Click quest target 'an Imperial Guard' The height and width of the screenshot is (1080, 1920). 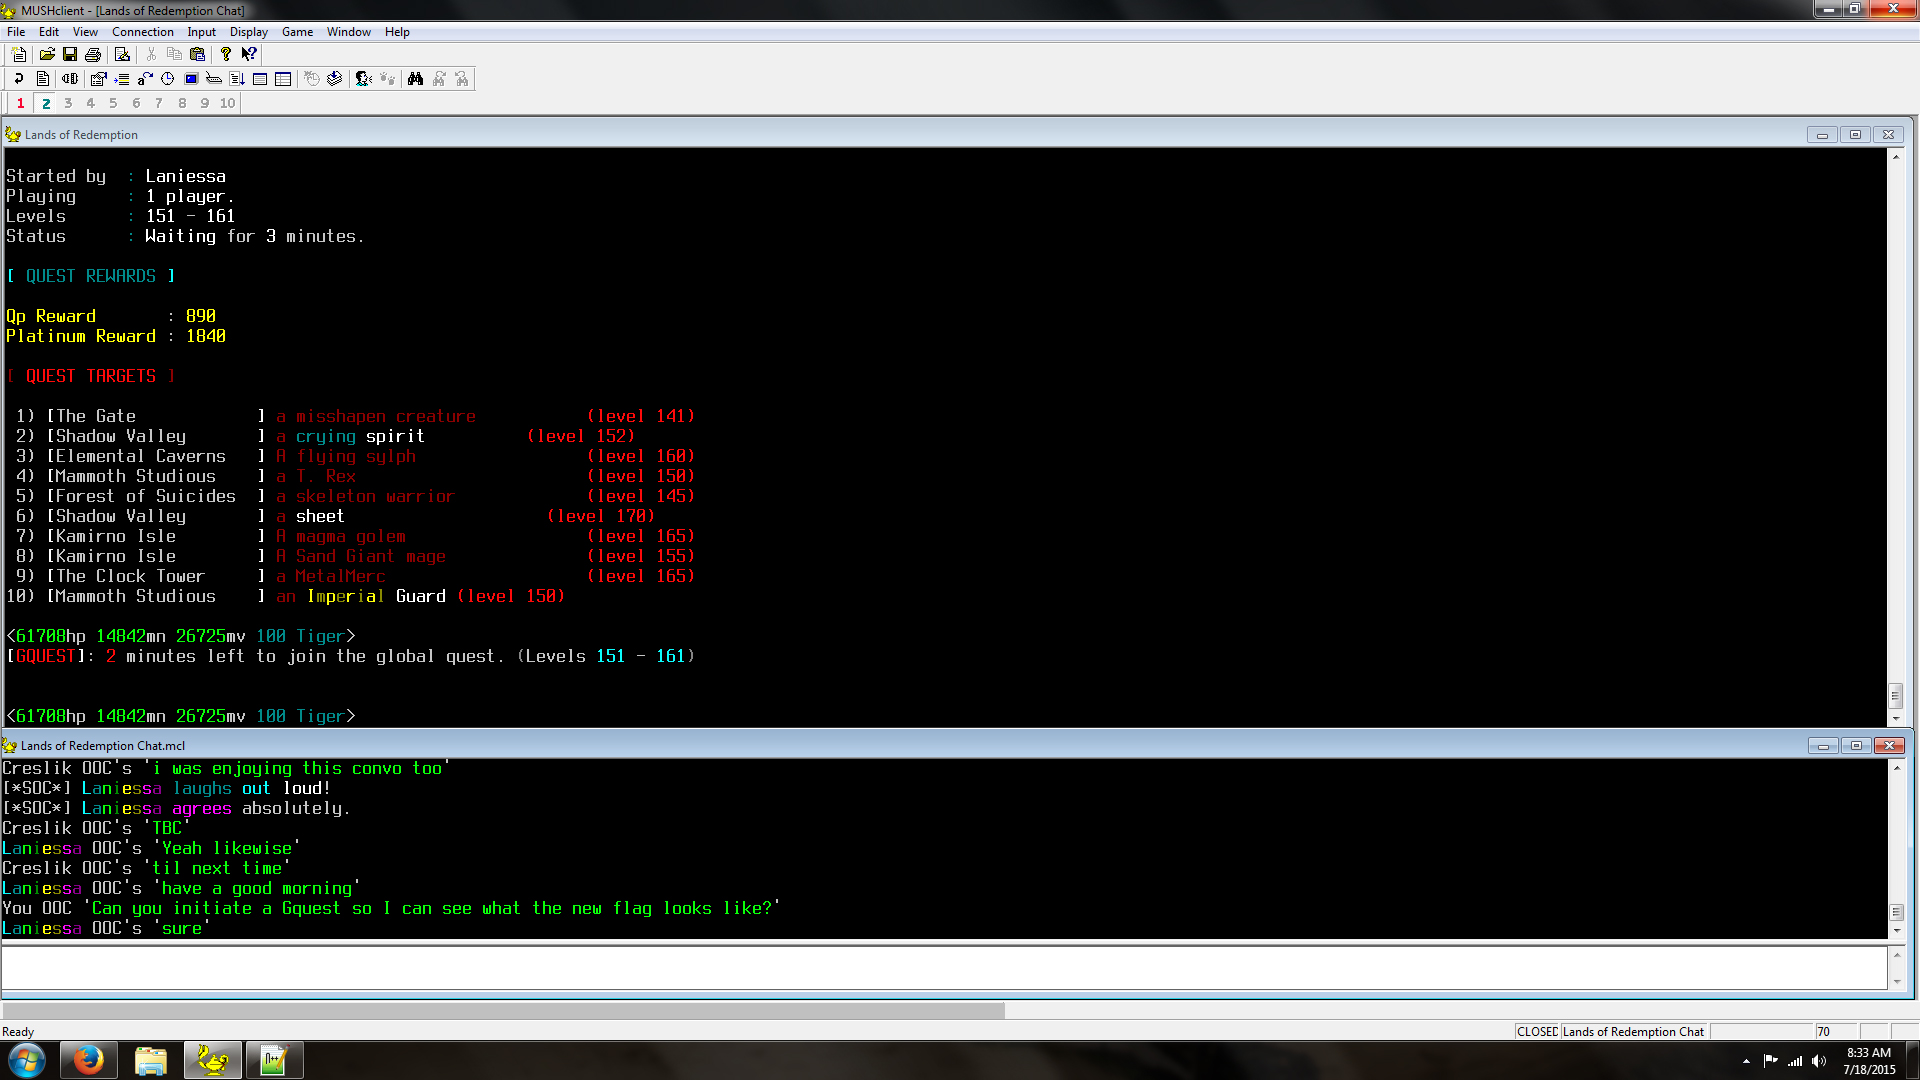(x=361, y=596)
